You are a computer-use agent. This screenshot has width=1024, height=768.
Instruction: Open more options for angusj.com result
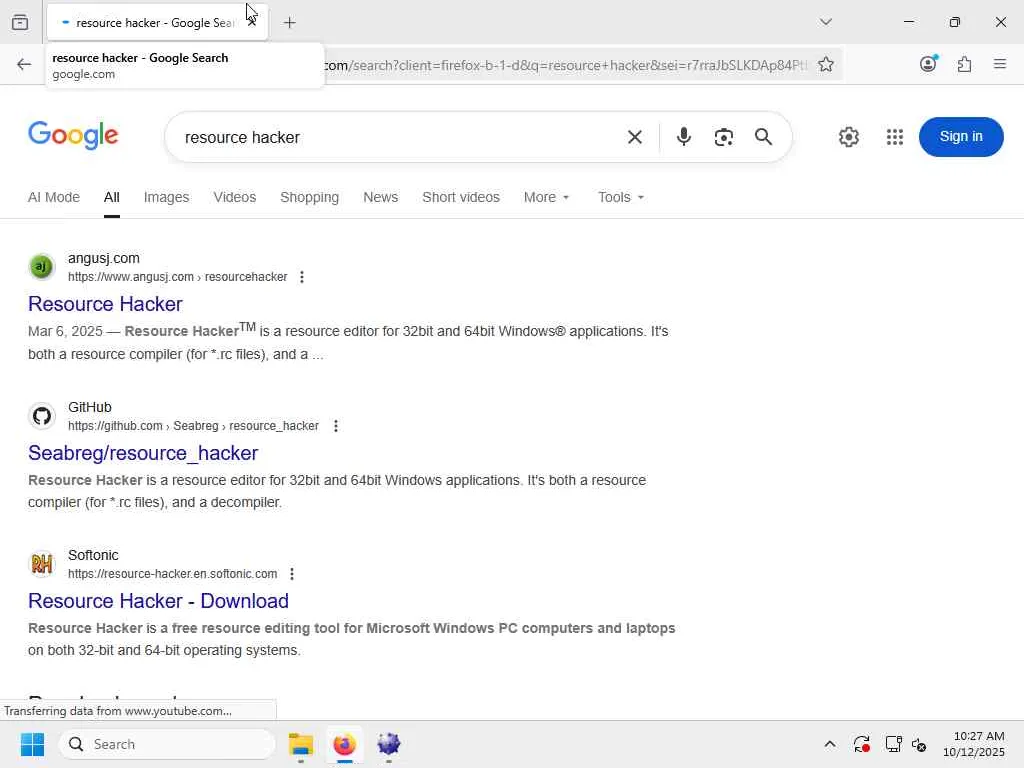point(302,277)
